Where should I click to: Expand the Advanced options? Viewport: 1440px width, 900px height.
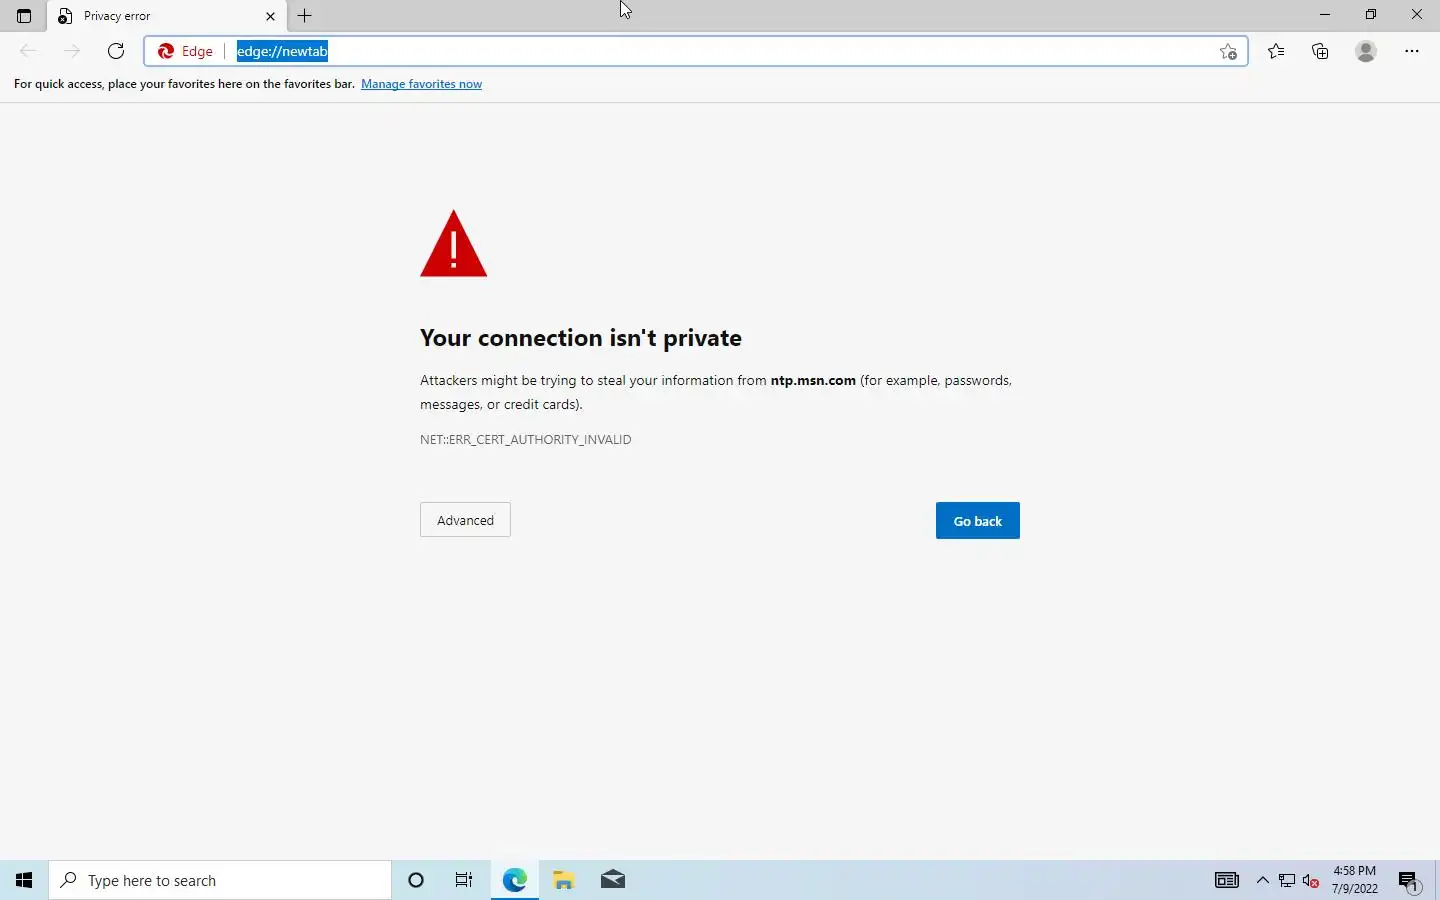[465, 520]
